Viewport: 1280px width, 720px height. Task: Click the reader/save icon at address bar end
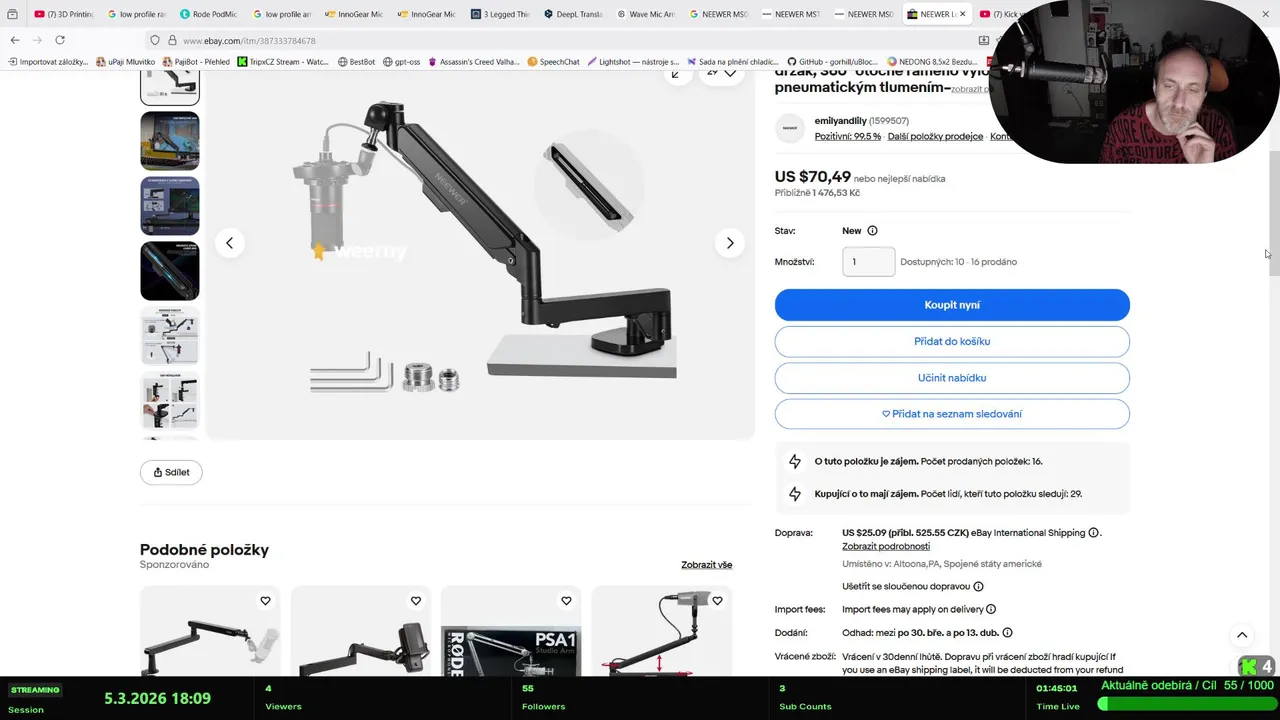983,40
